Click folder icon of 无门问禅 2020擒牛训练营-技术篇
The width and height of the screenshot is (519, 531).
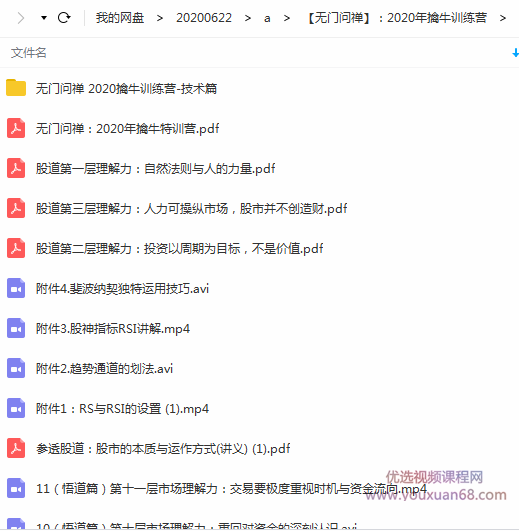[16, 88]
